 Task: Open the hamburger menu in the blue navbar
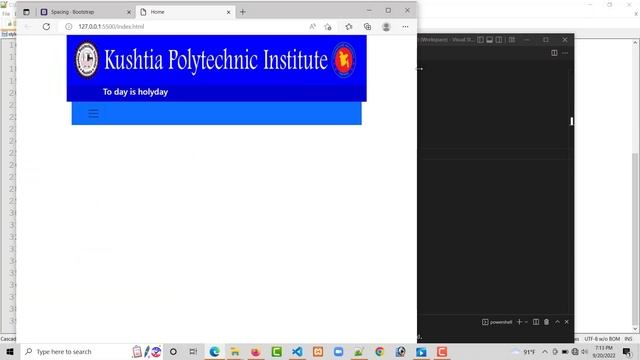click(93, 113)
